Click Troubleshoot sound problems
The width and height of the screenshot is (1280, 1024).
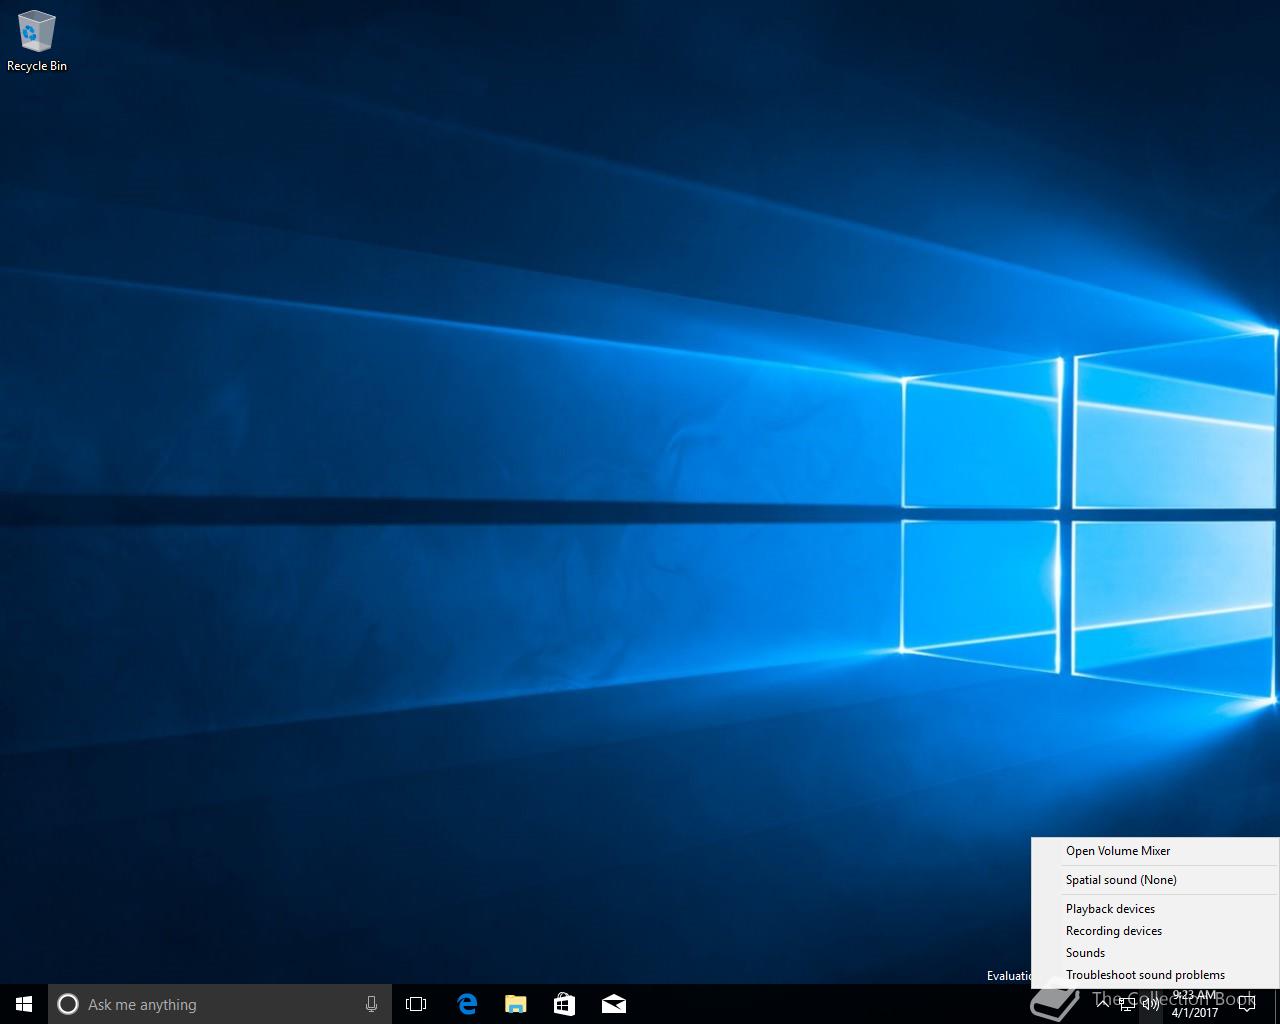click(x=1155, y=975)
